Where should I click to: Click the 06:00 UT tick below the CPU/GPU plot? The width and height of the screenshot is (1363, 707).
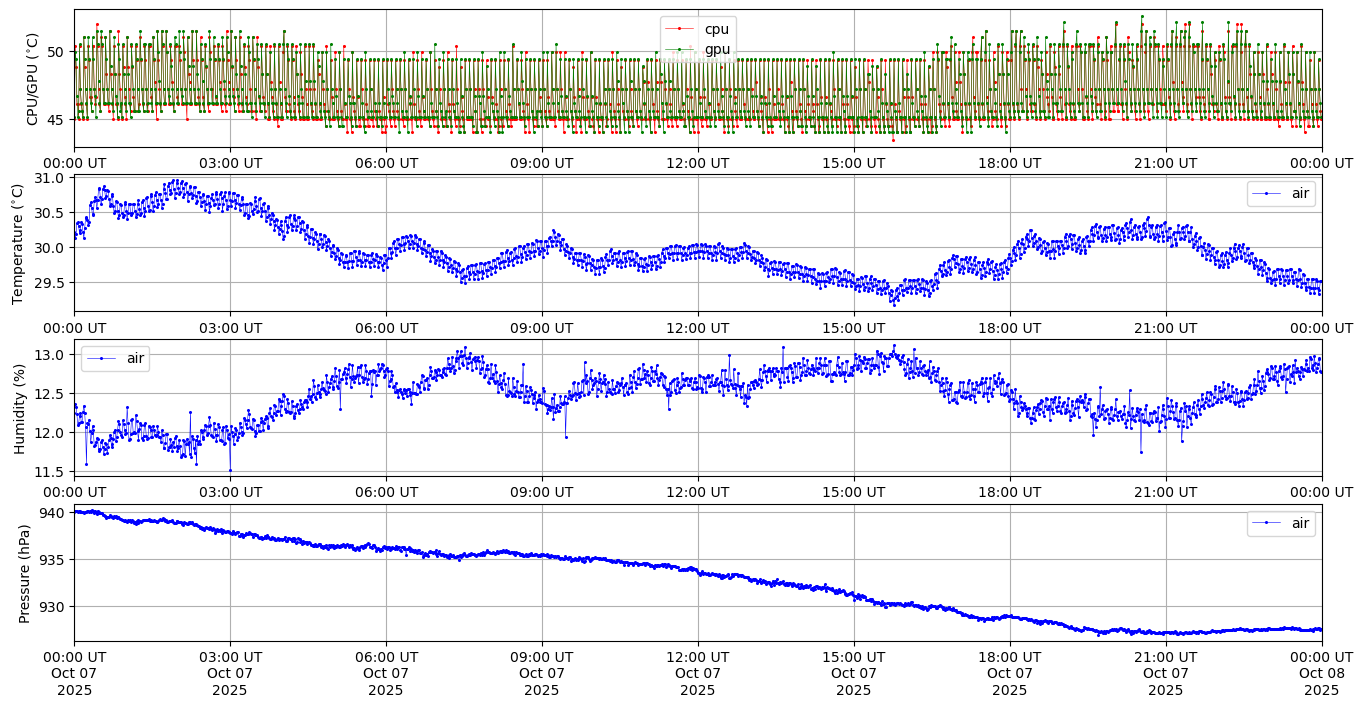[385, 163]
